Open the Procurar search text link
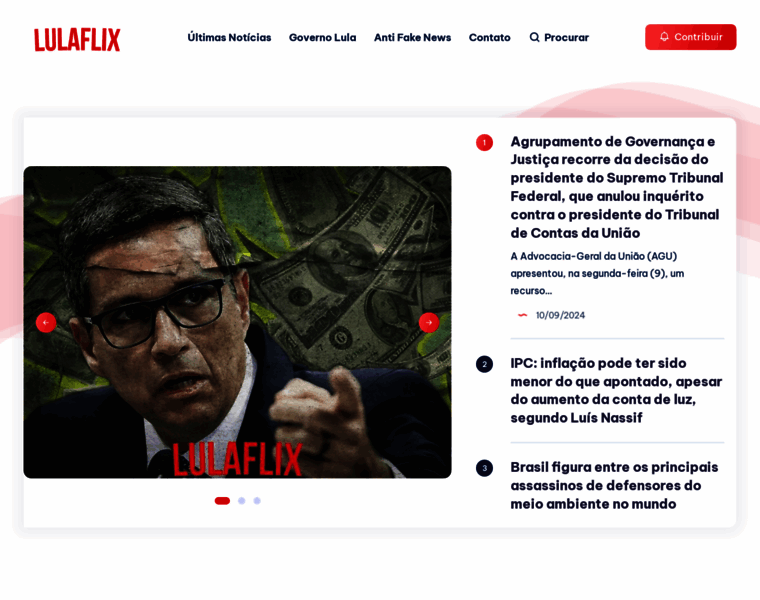Viewport: 760px width, 600px height. coord(566,37)
